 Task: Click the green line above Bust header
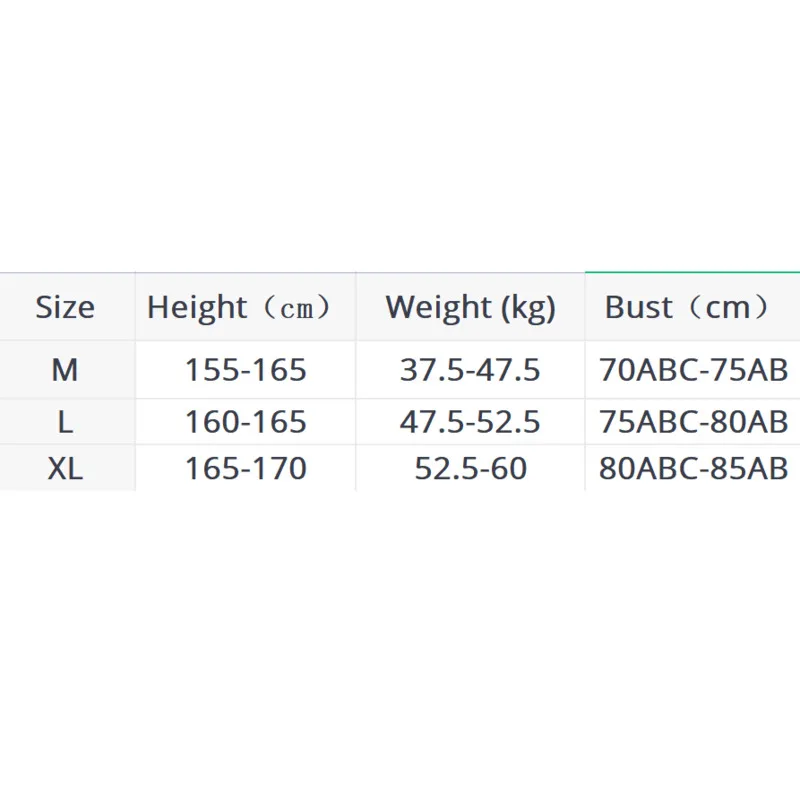(x=692, y=272)
